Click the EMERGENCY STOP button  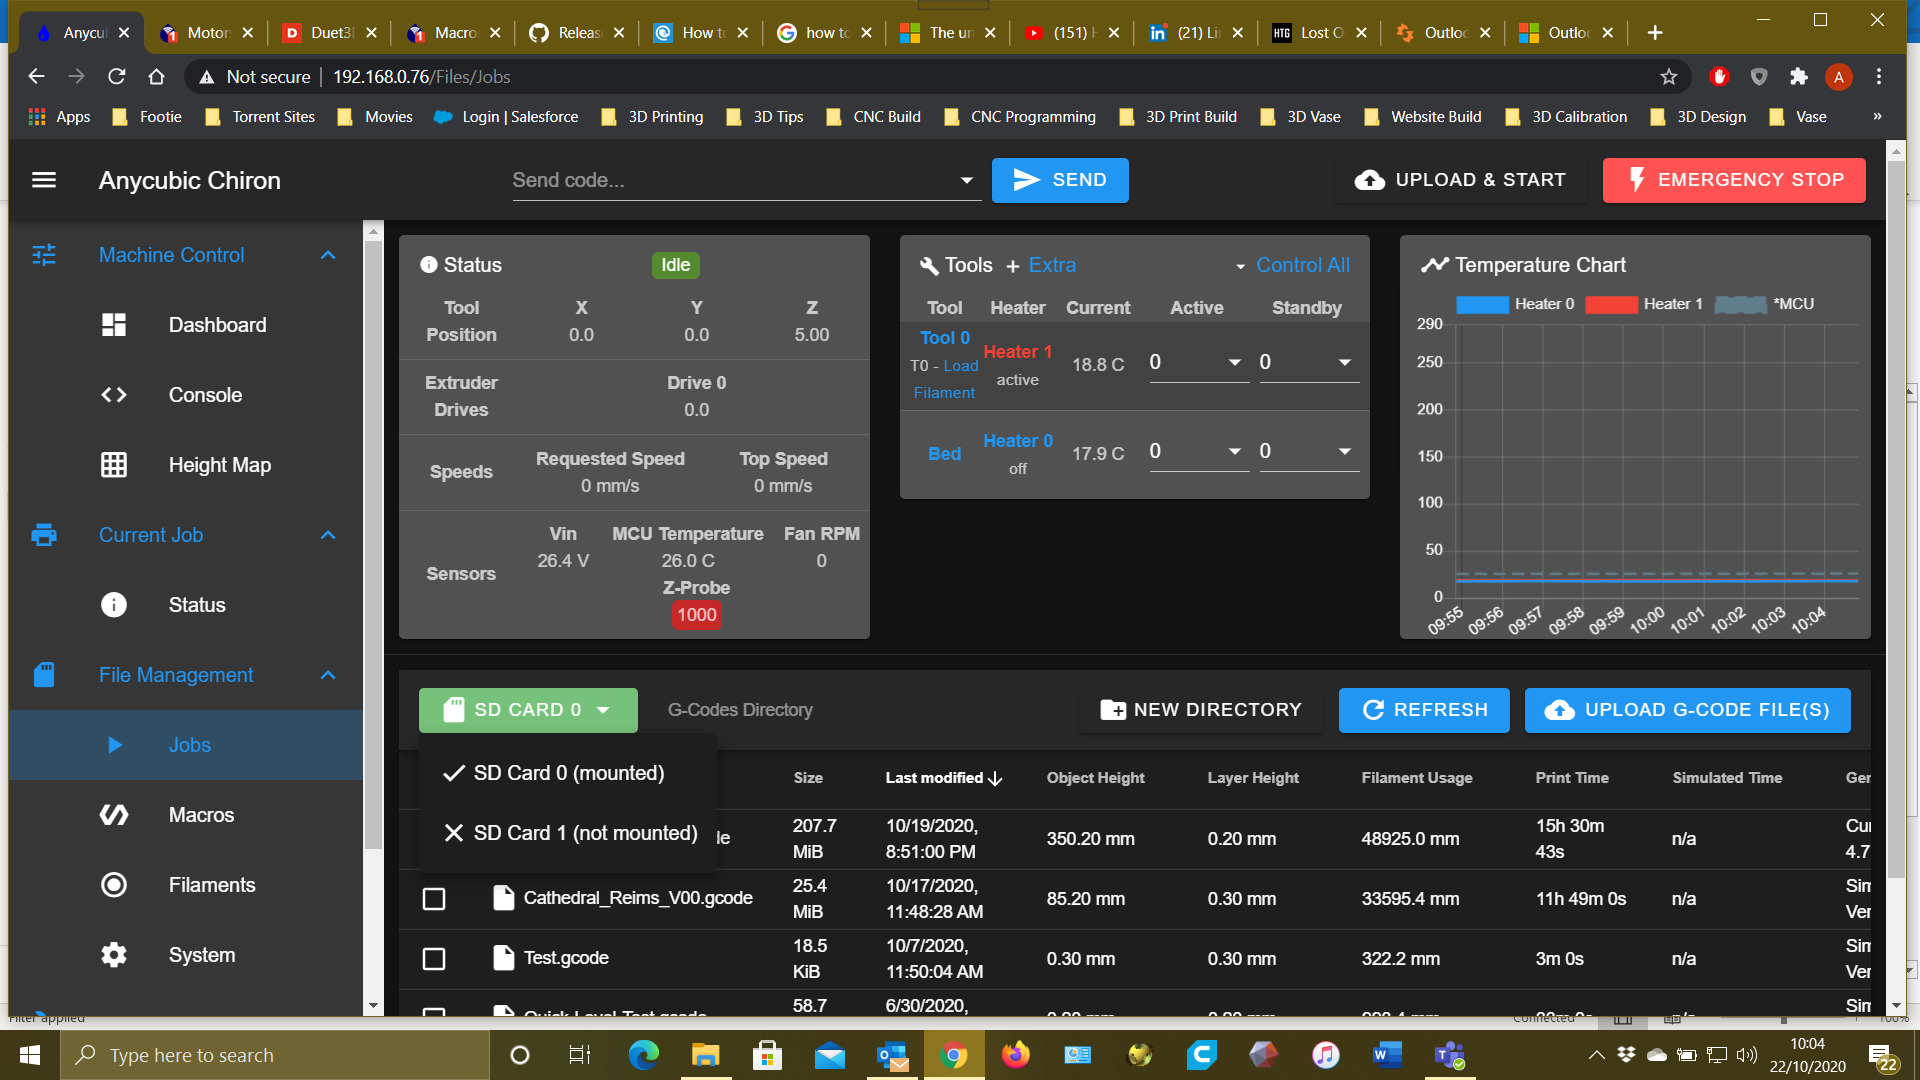tap(1734, 180)
